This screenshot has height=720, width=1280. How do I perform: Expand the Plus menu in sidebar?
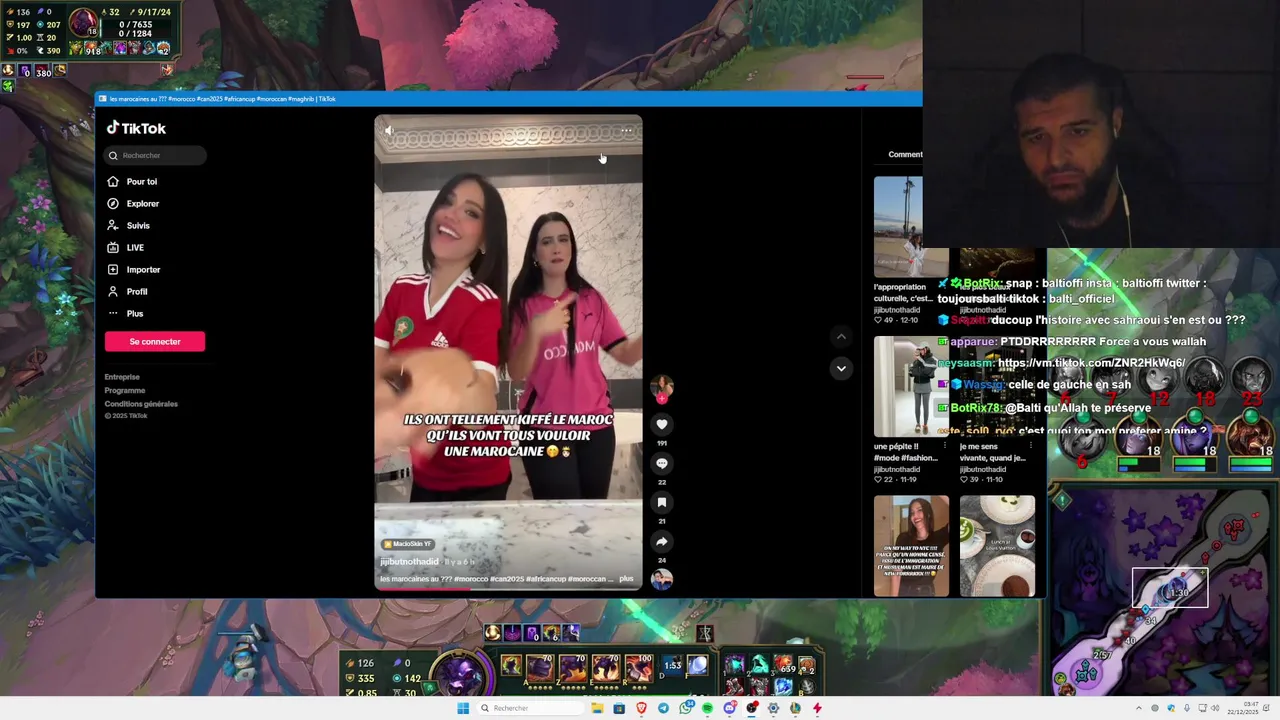click(x=135, y=314)
